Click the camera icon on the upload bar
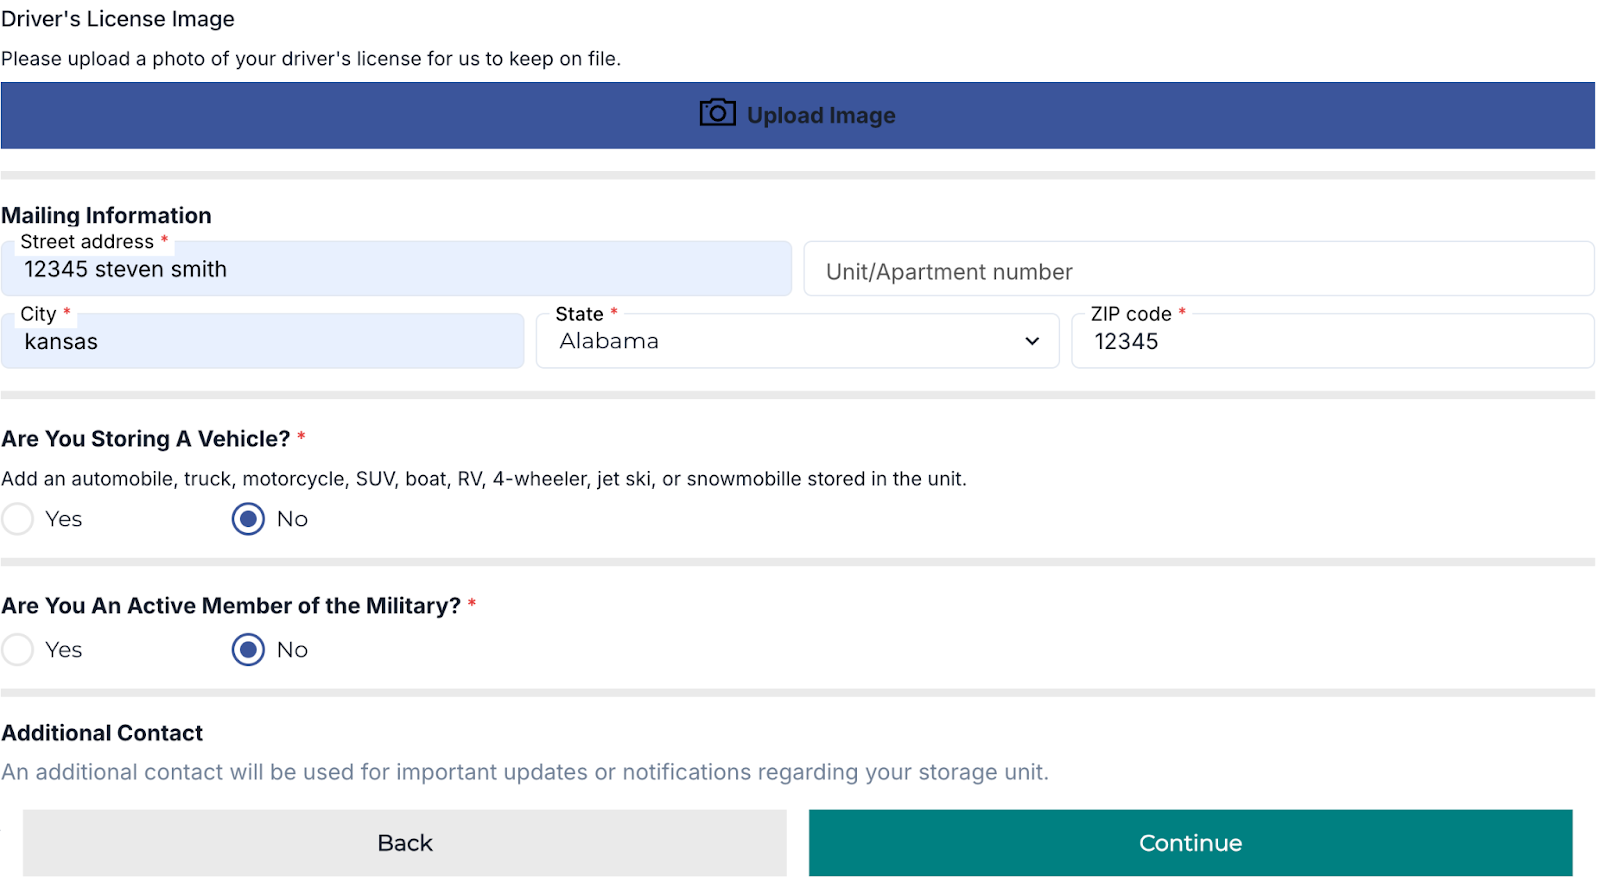This screenshot has width=1600, height=885. coord(717,113)
